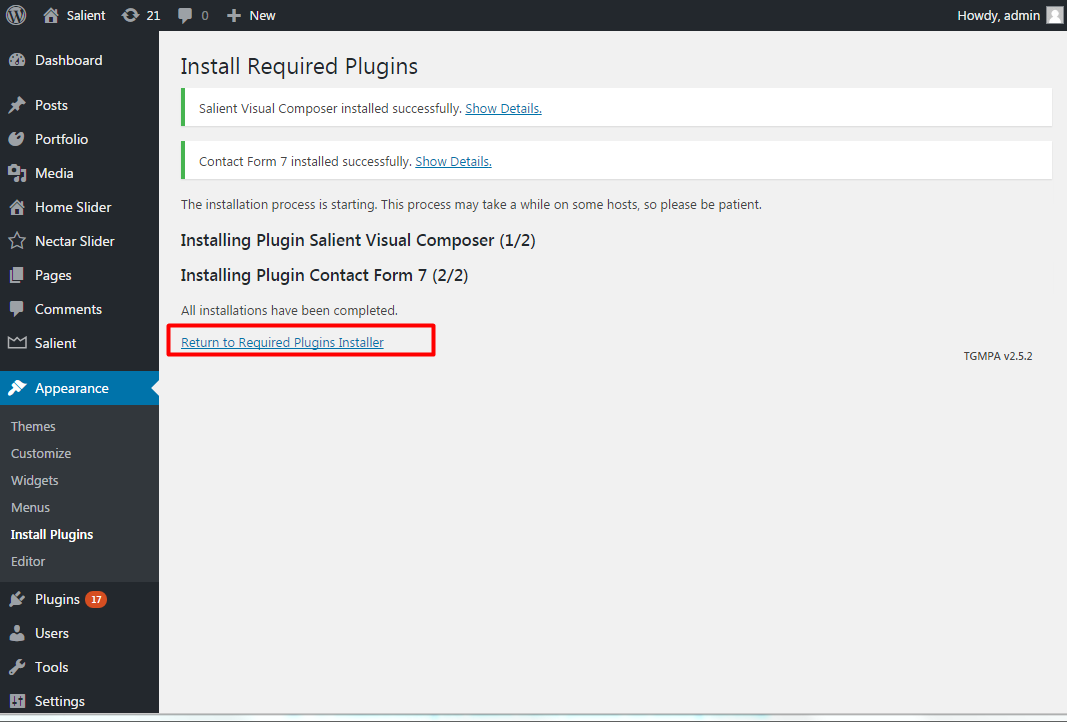
Task: Open the Customize submenu item
Action: tap(41, 453)
